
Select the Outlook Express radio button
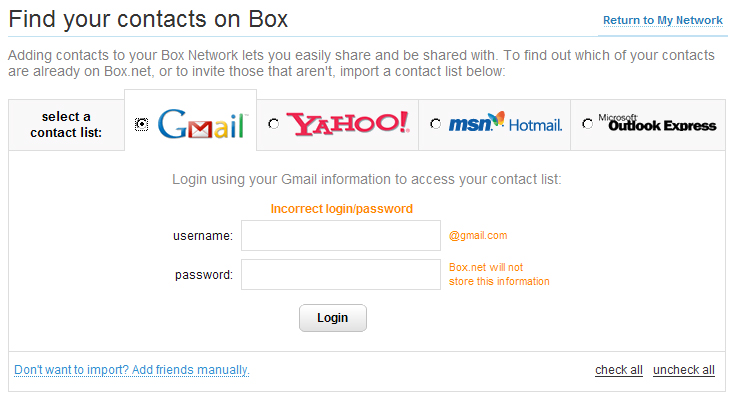[x=587, y=124]
